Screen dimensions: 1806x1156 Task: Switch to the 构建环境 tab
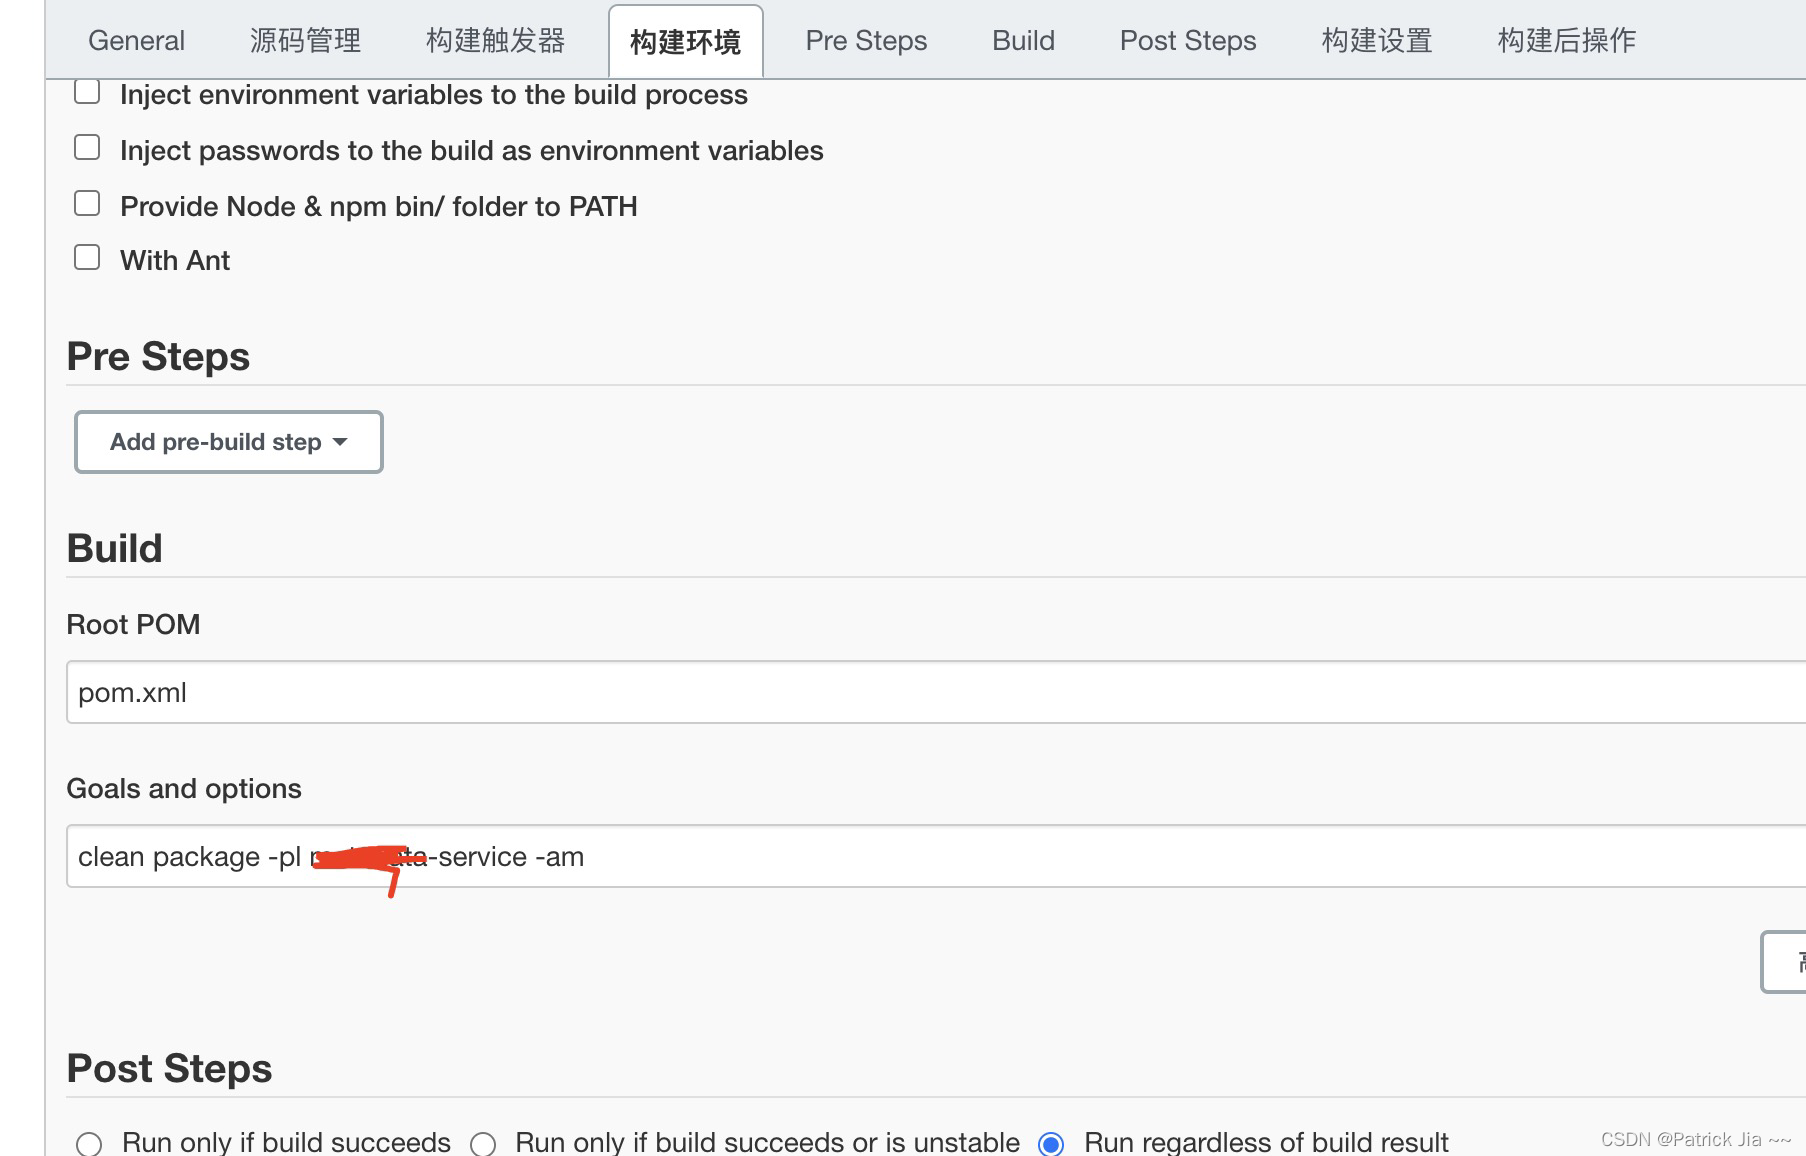coord(685,40)
